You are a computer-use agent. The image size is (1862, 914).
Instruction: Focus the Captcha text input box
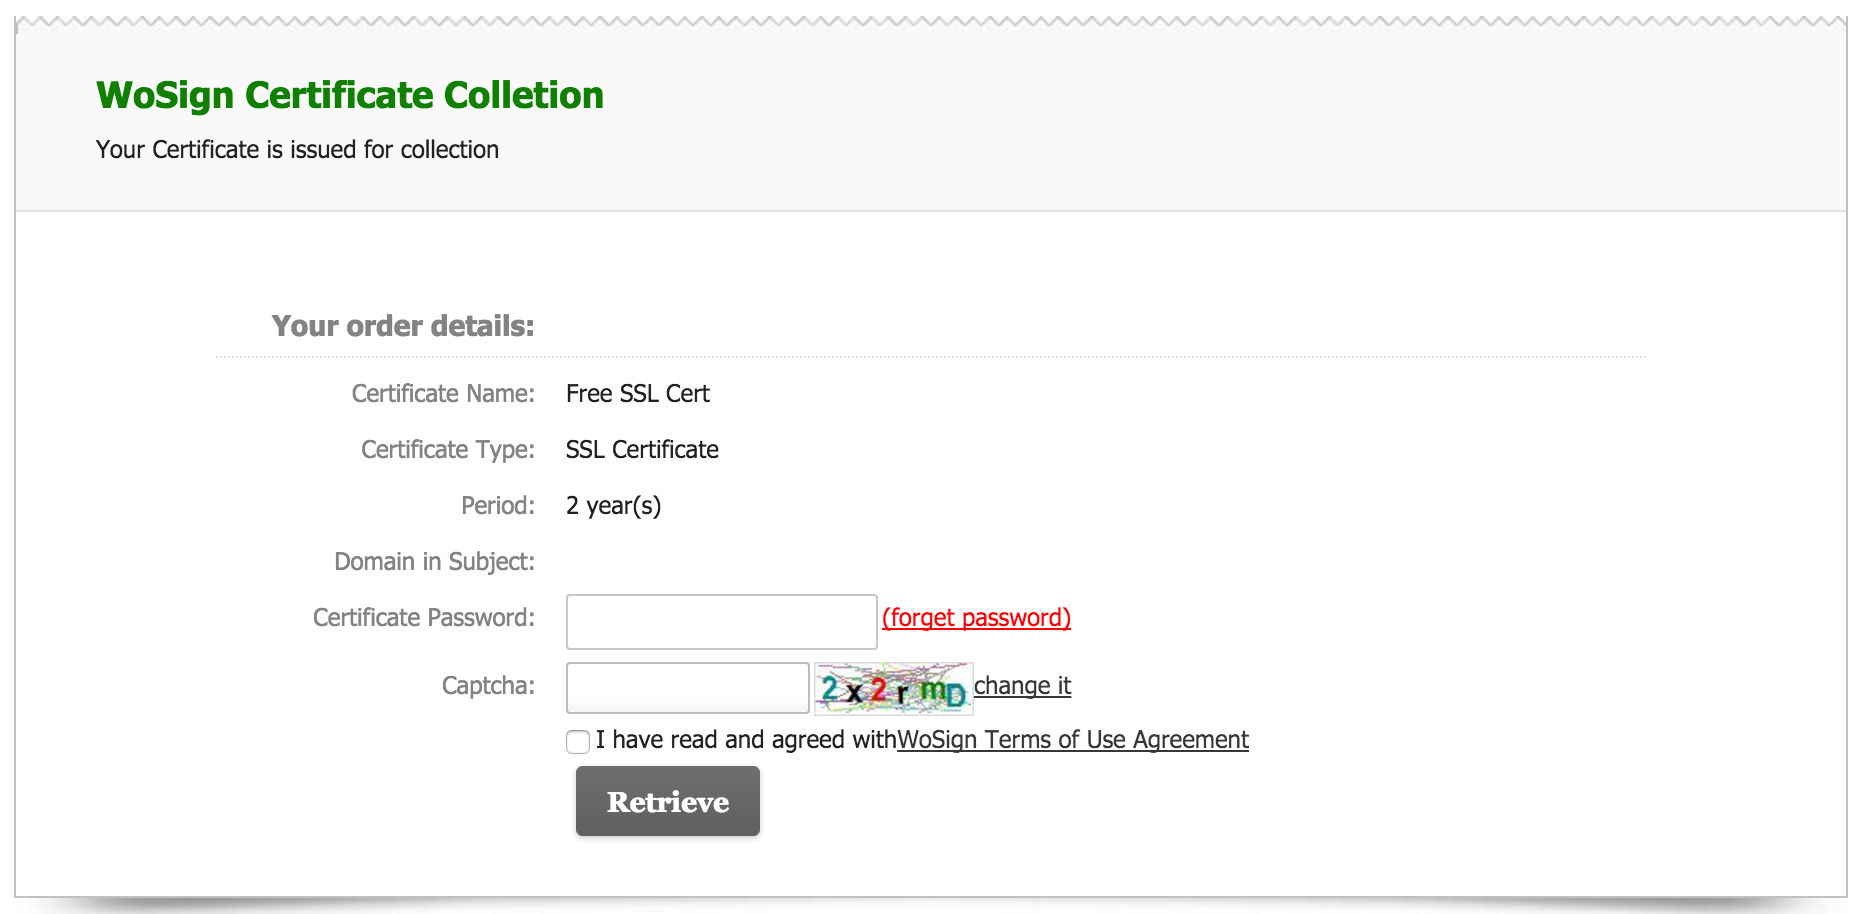(x=687, y=687)
